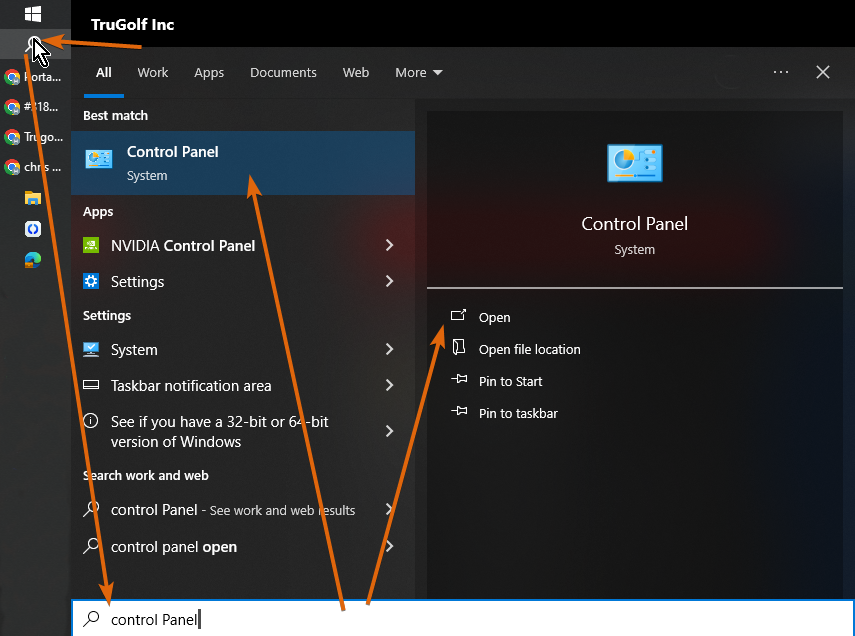
Task: Click Open file location
Action: tap(529, 349)
